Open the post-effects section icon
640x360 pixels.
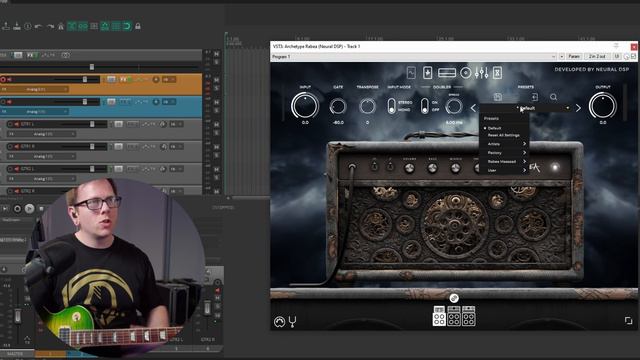point(498,73)
